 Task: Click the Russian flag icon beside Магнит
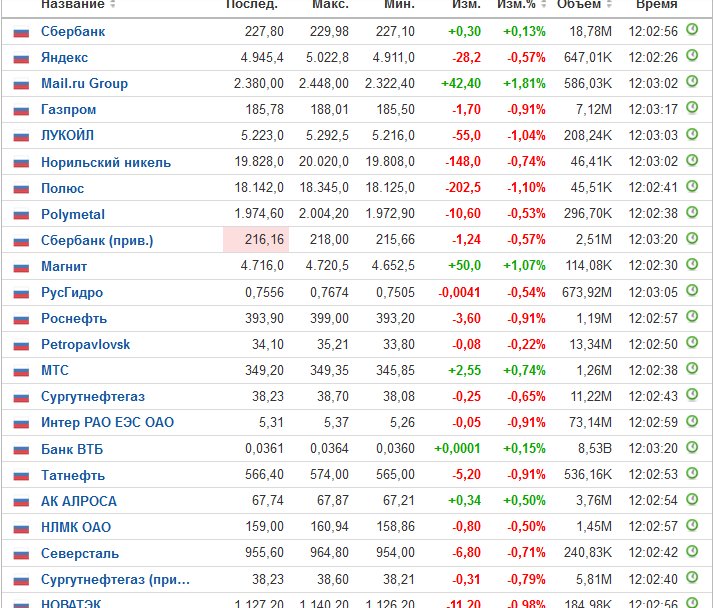(21, 267)
